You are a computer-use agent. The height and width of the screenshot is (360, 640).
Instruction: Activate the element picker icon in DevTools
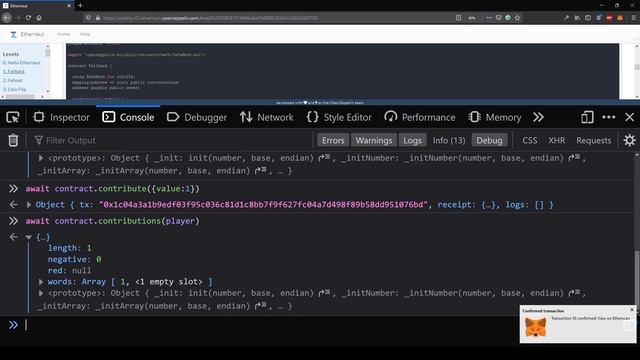[x=13, y=118]
